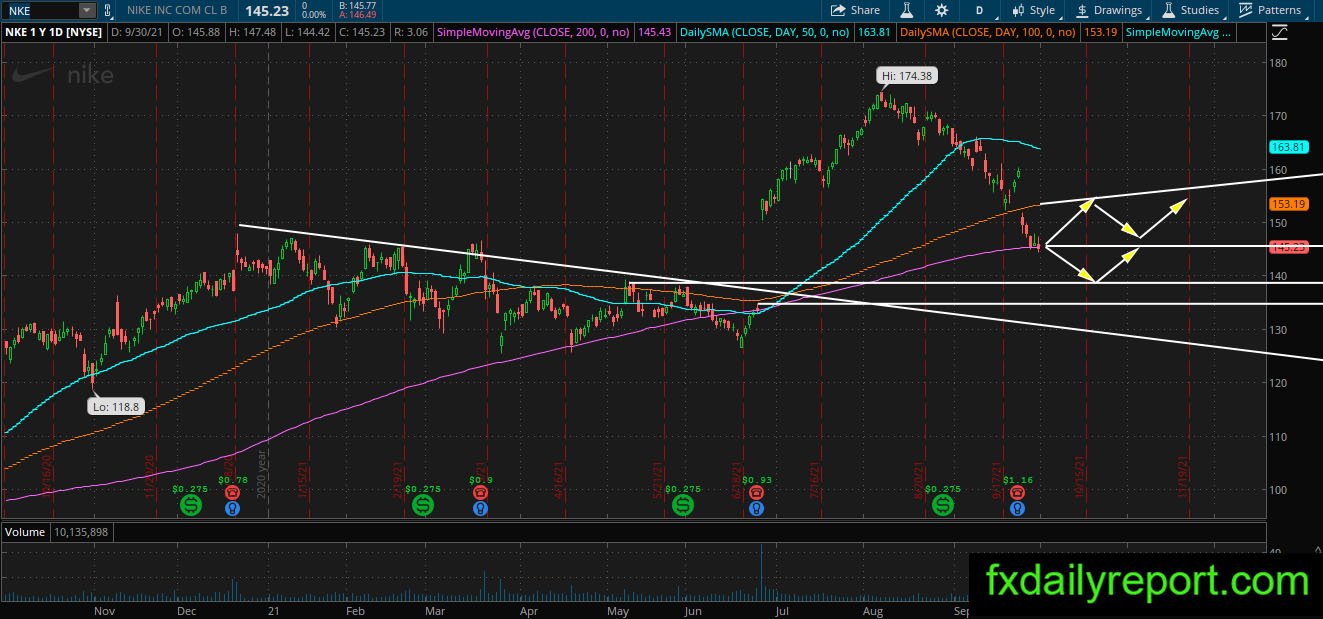Open the D timeframe selector
1323x619 pixels.
[x=979, y=10]
